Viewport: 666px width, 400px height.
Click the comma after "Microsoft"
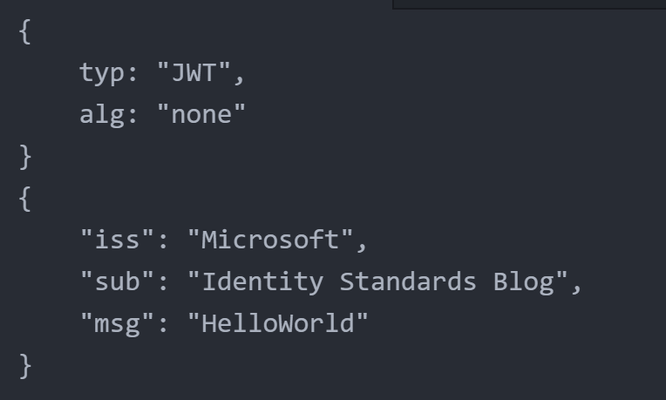362,246
